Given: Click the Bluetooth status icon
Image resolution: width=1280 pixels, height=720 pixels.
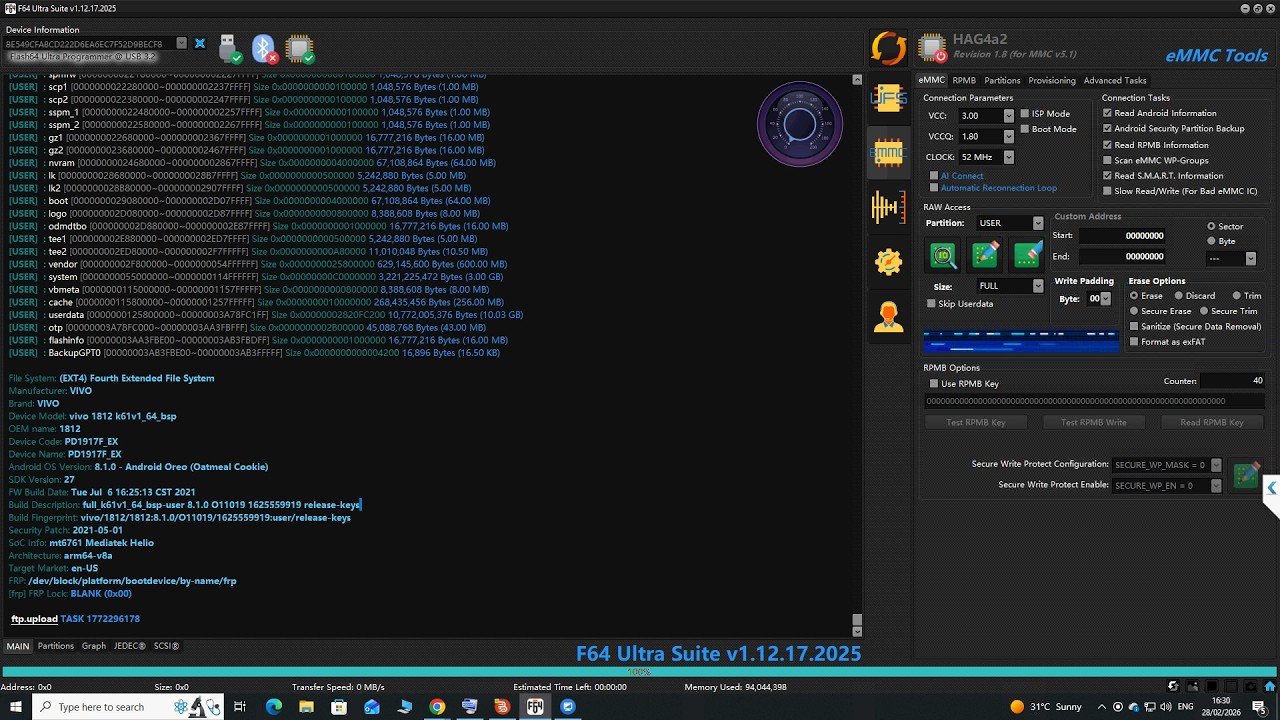Looking at the screenshot, I should coord(264,48).
